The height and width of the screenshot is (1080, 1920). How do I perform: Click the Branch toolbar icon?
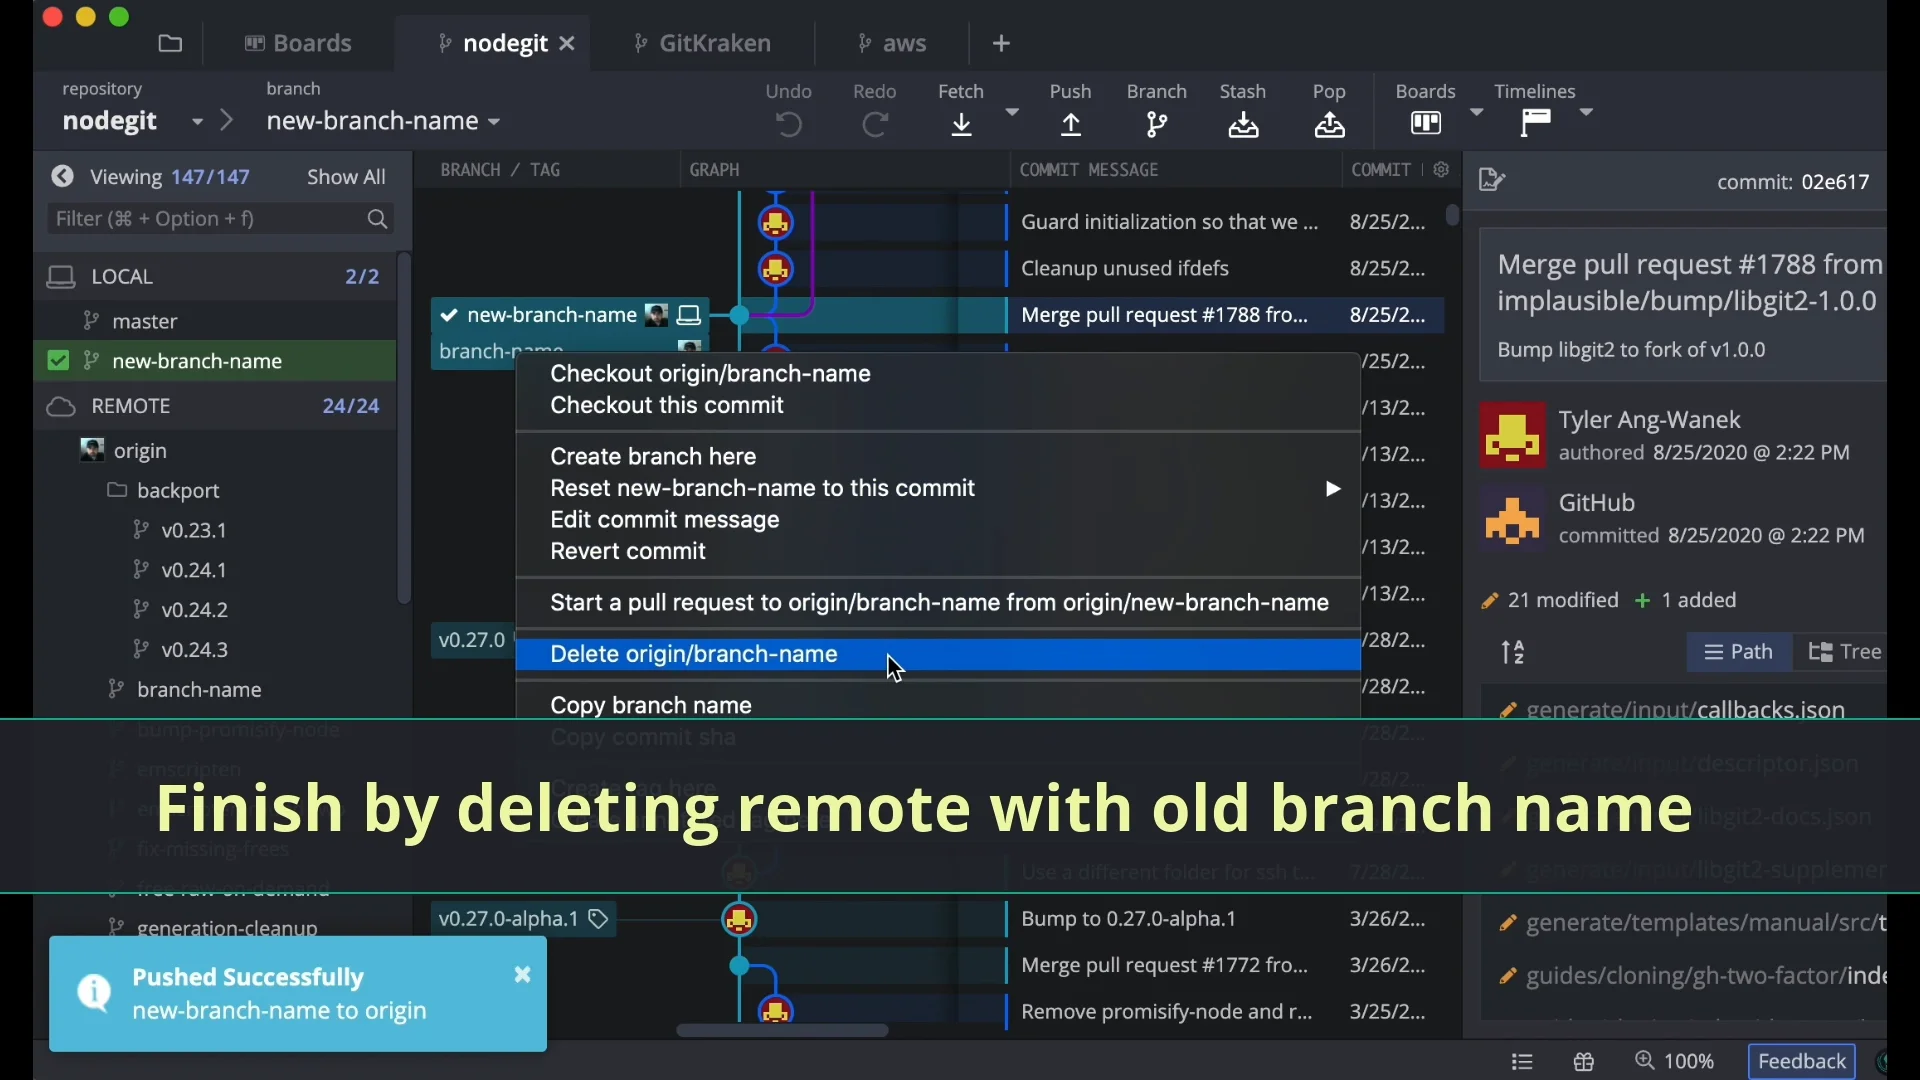tap(1157, 125)
